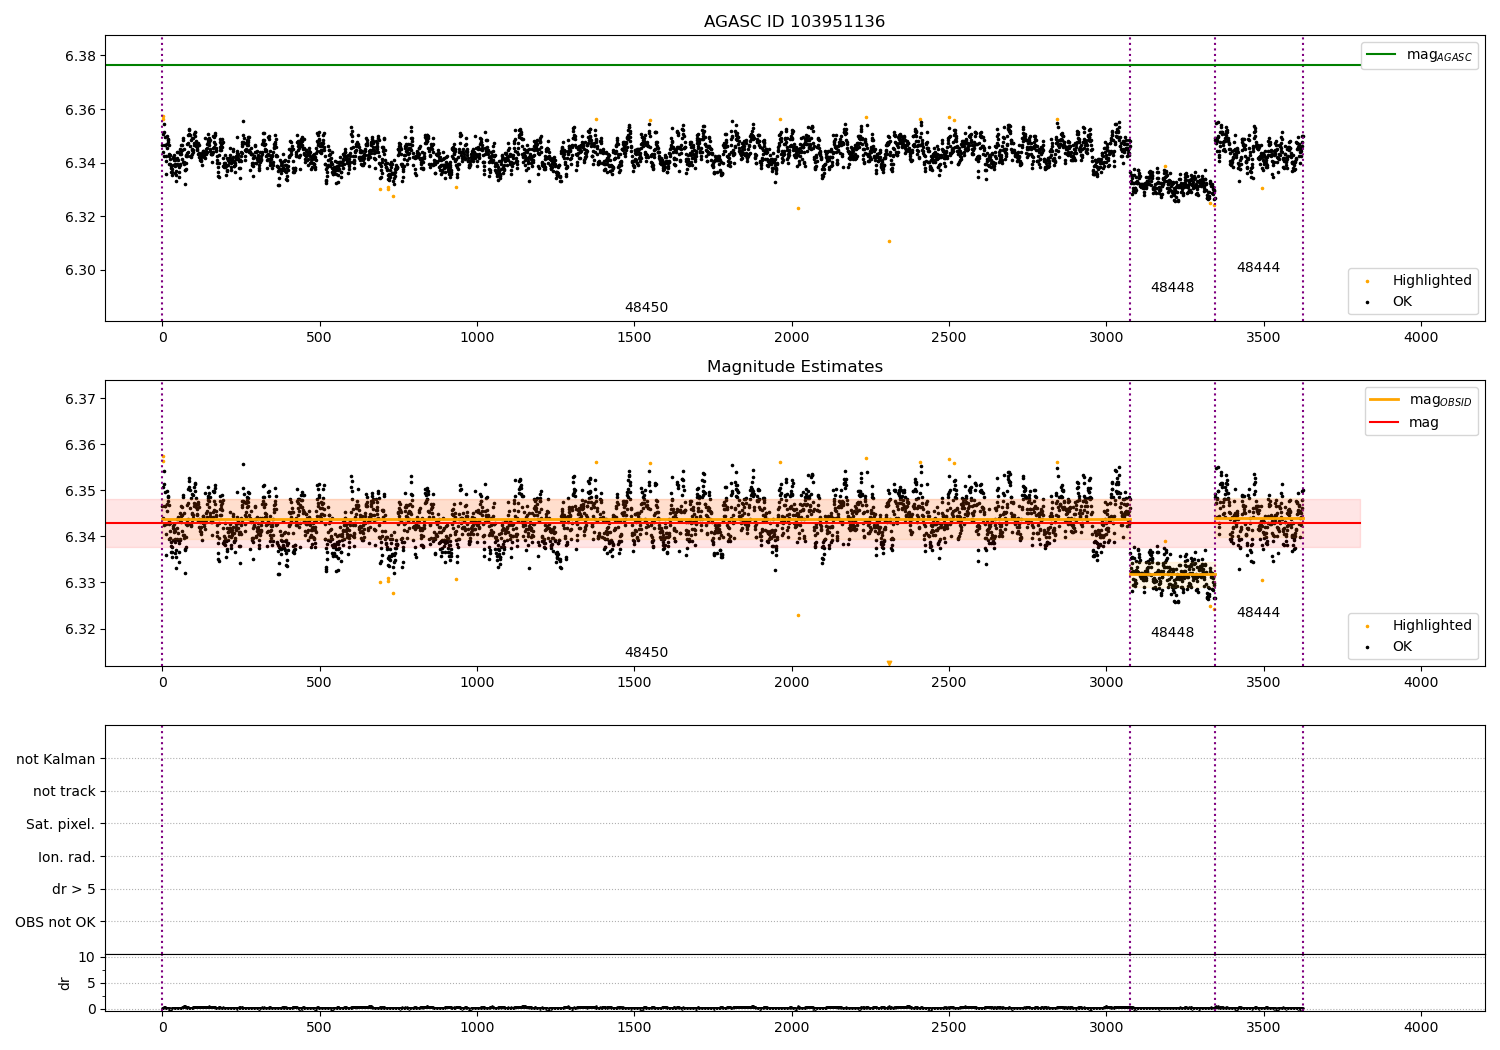Click the 'not track' flag row label

(64, 791)
